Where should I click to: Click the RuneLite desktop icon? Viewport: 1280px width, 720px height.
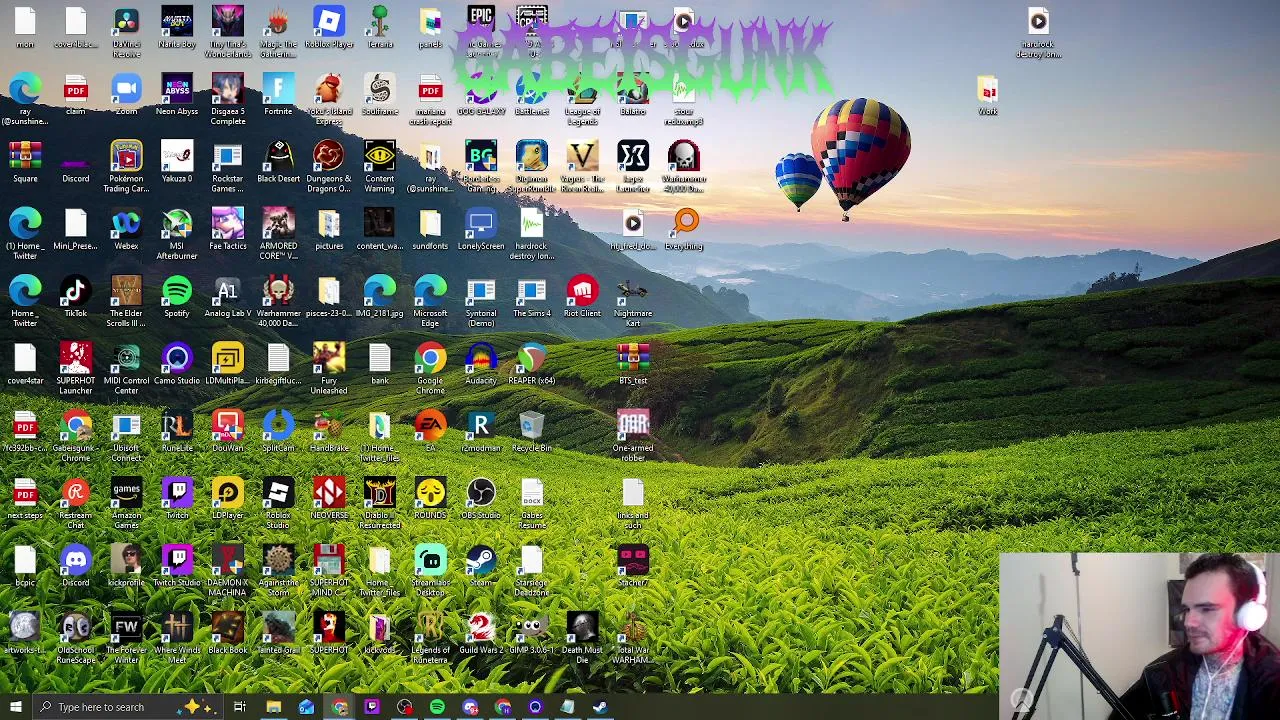[177, 430]
